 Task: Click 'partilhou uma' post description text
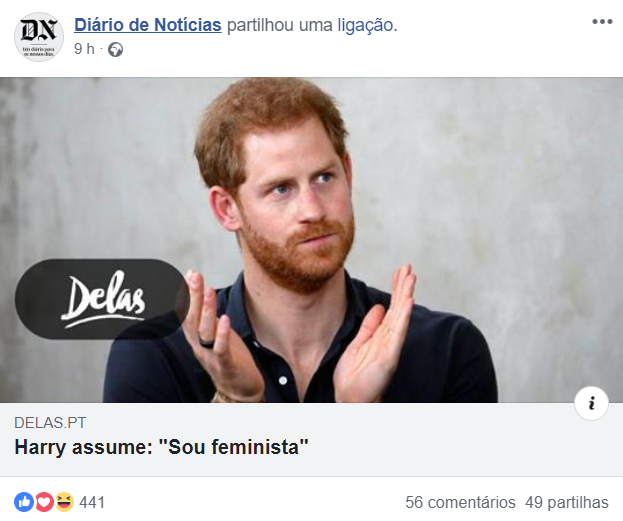[280, 25]
